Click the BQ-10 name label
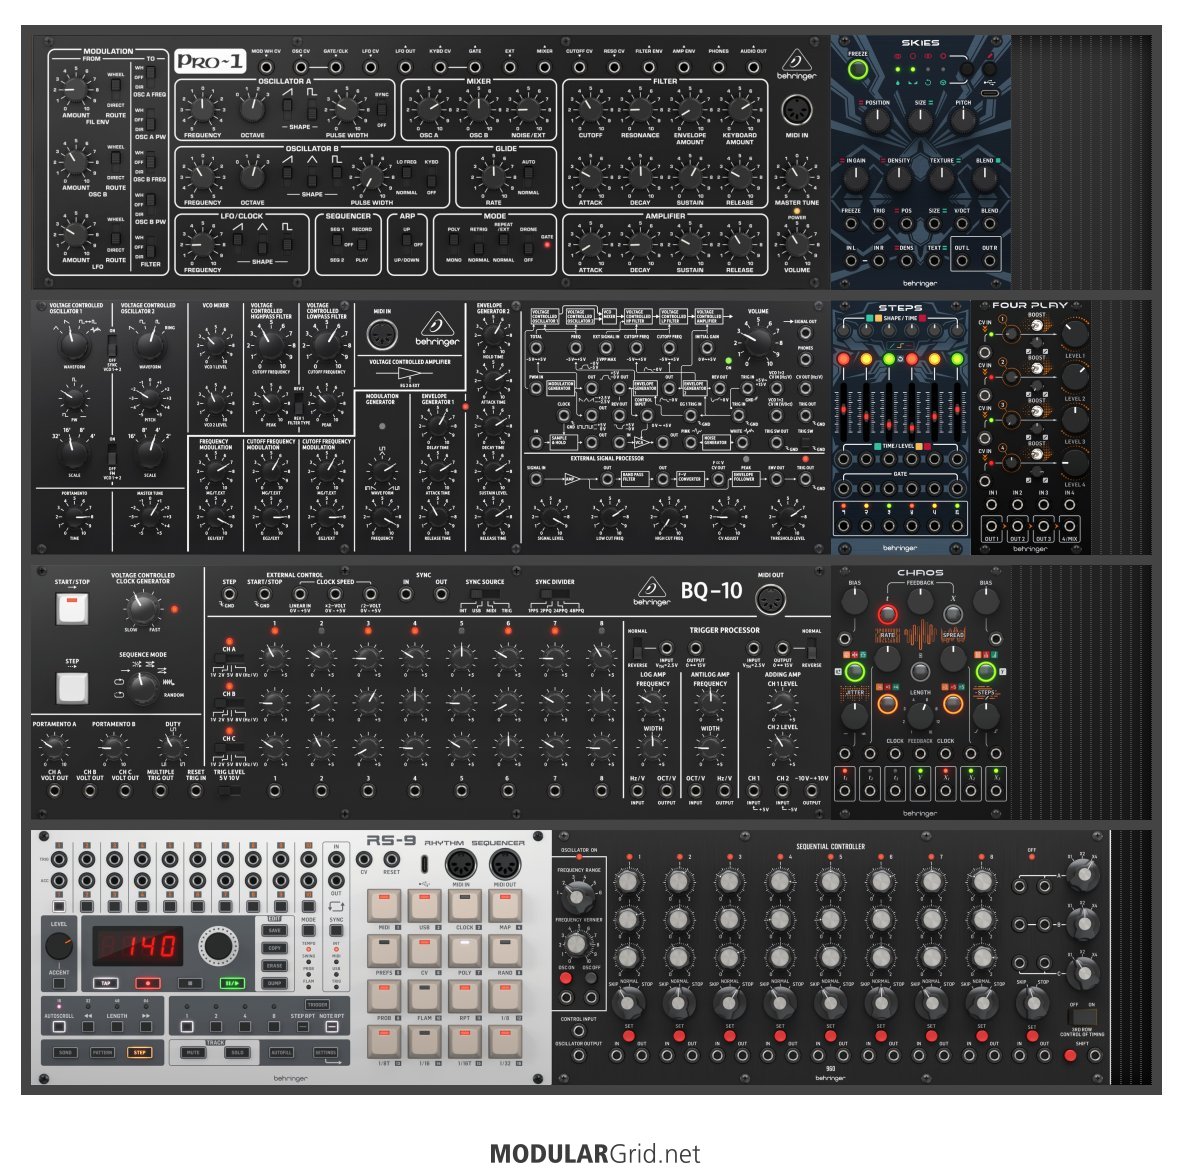1192x1175 pixels. [711, 591]
